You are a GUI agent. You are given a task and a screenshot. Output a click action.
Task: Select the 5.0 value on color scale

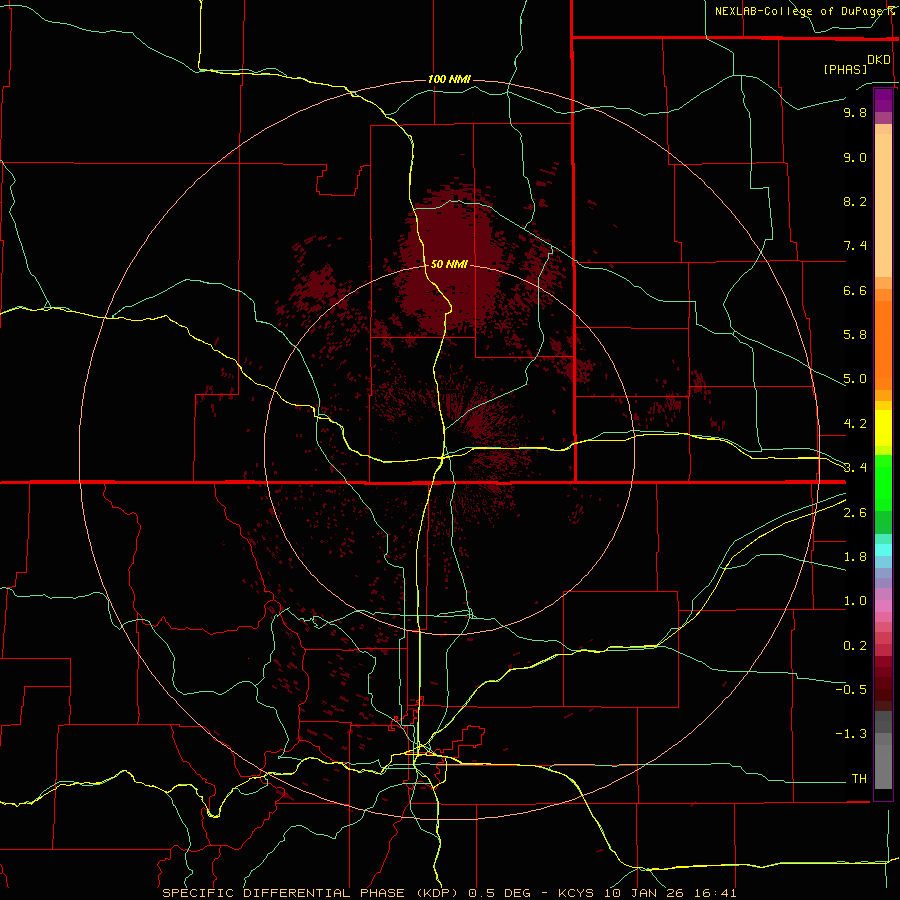[x=855, y=379]
